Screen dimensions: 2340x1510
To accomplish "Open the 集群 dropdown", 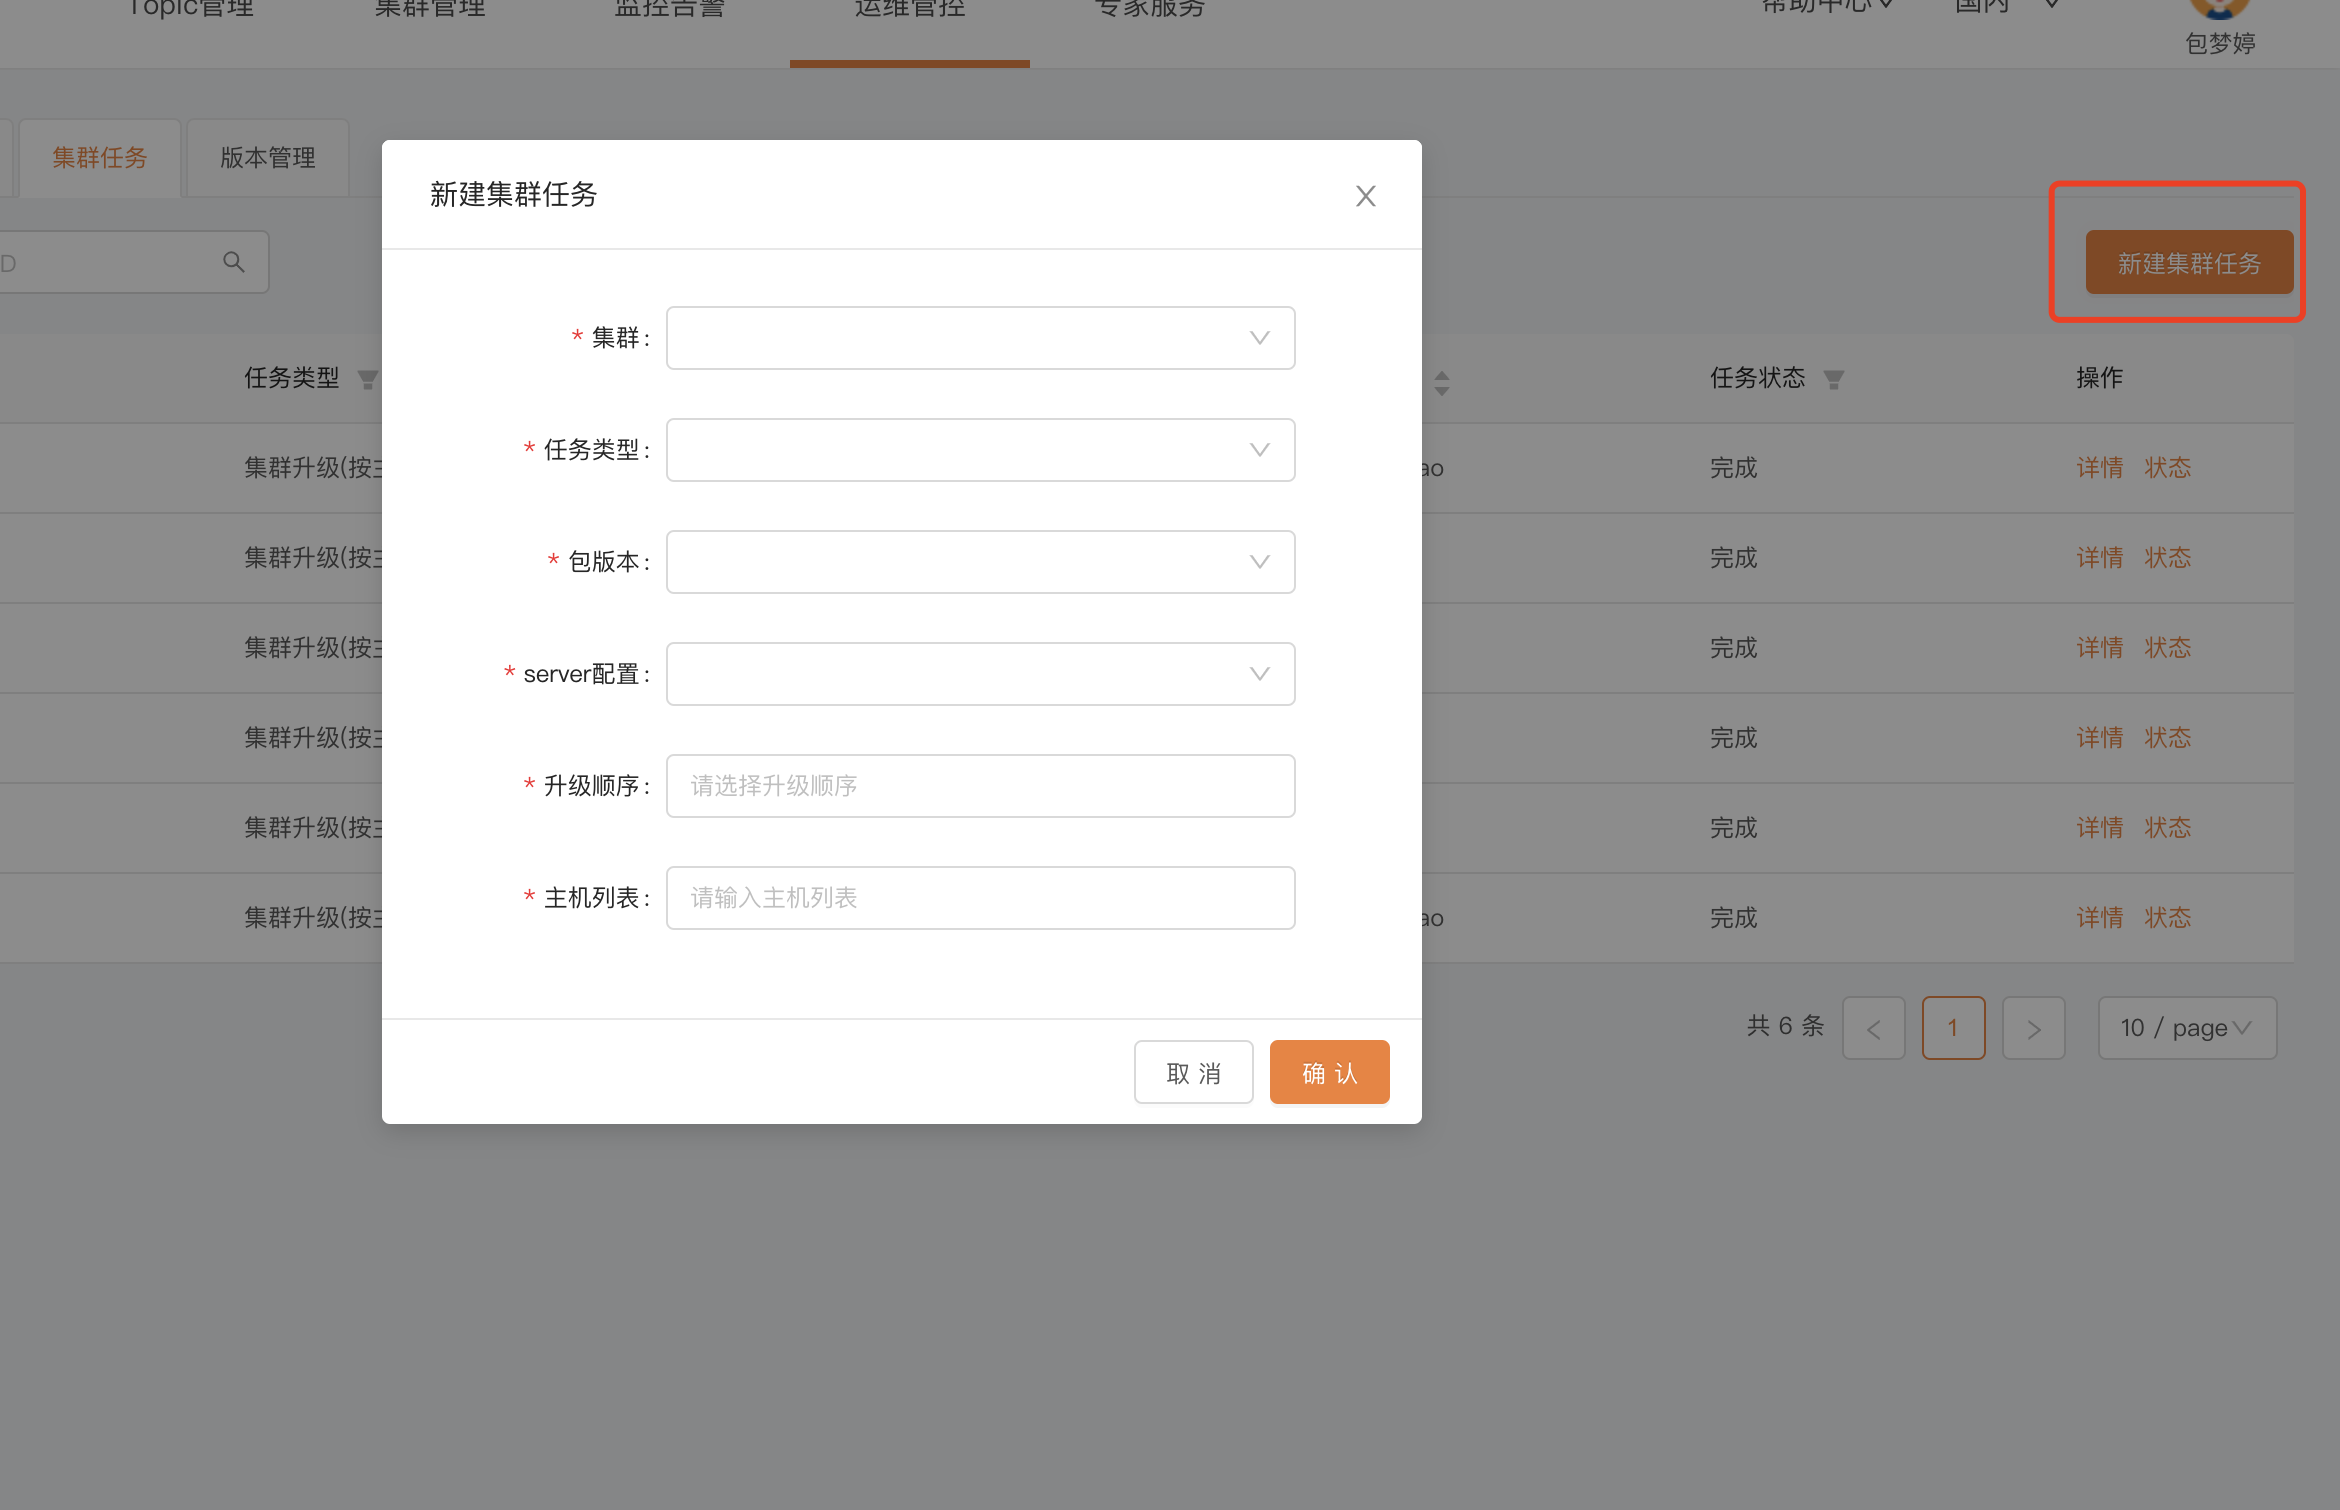I will tap(980, 338).
